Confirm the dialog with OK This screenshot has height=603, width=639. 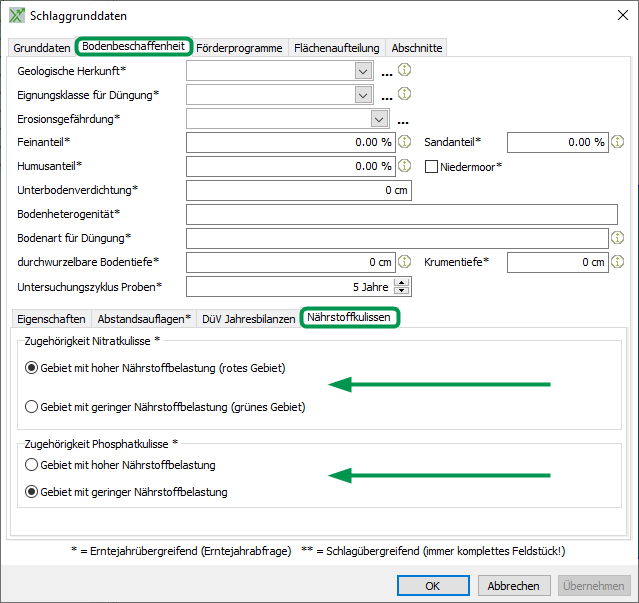(432, 586)
